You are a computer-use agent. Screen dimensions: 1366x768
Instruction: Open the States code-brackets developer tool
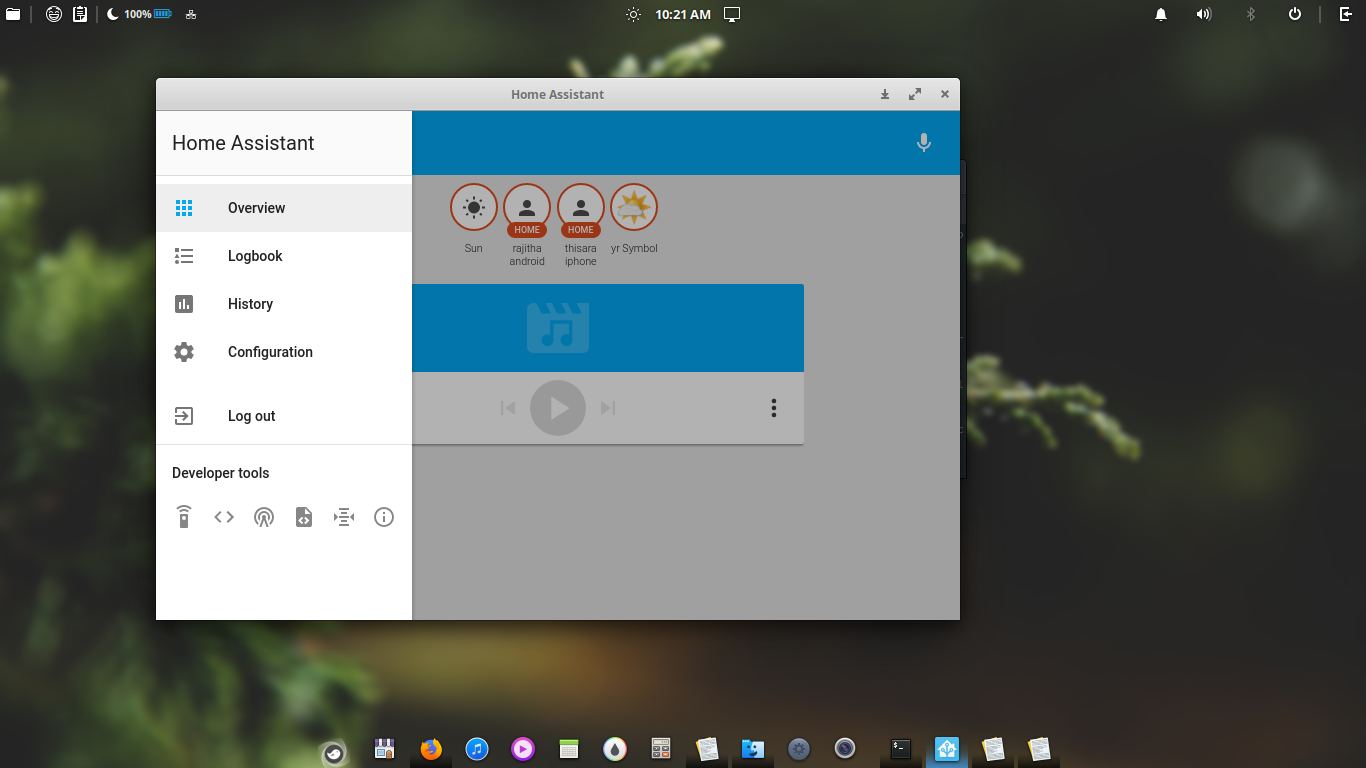[x=224, y=517]
